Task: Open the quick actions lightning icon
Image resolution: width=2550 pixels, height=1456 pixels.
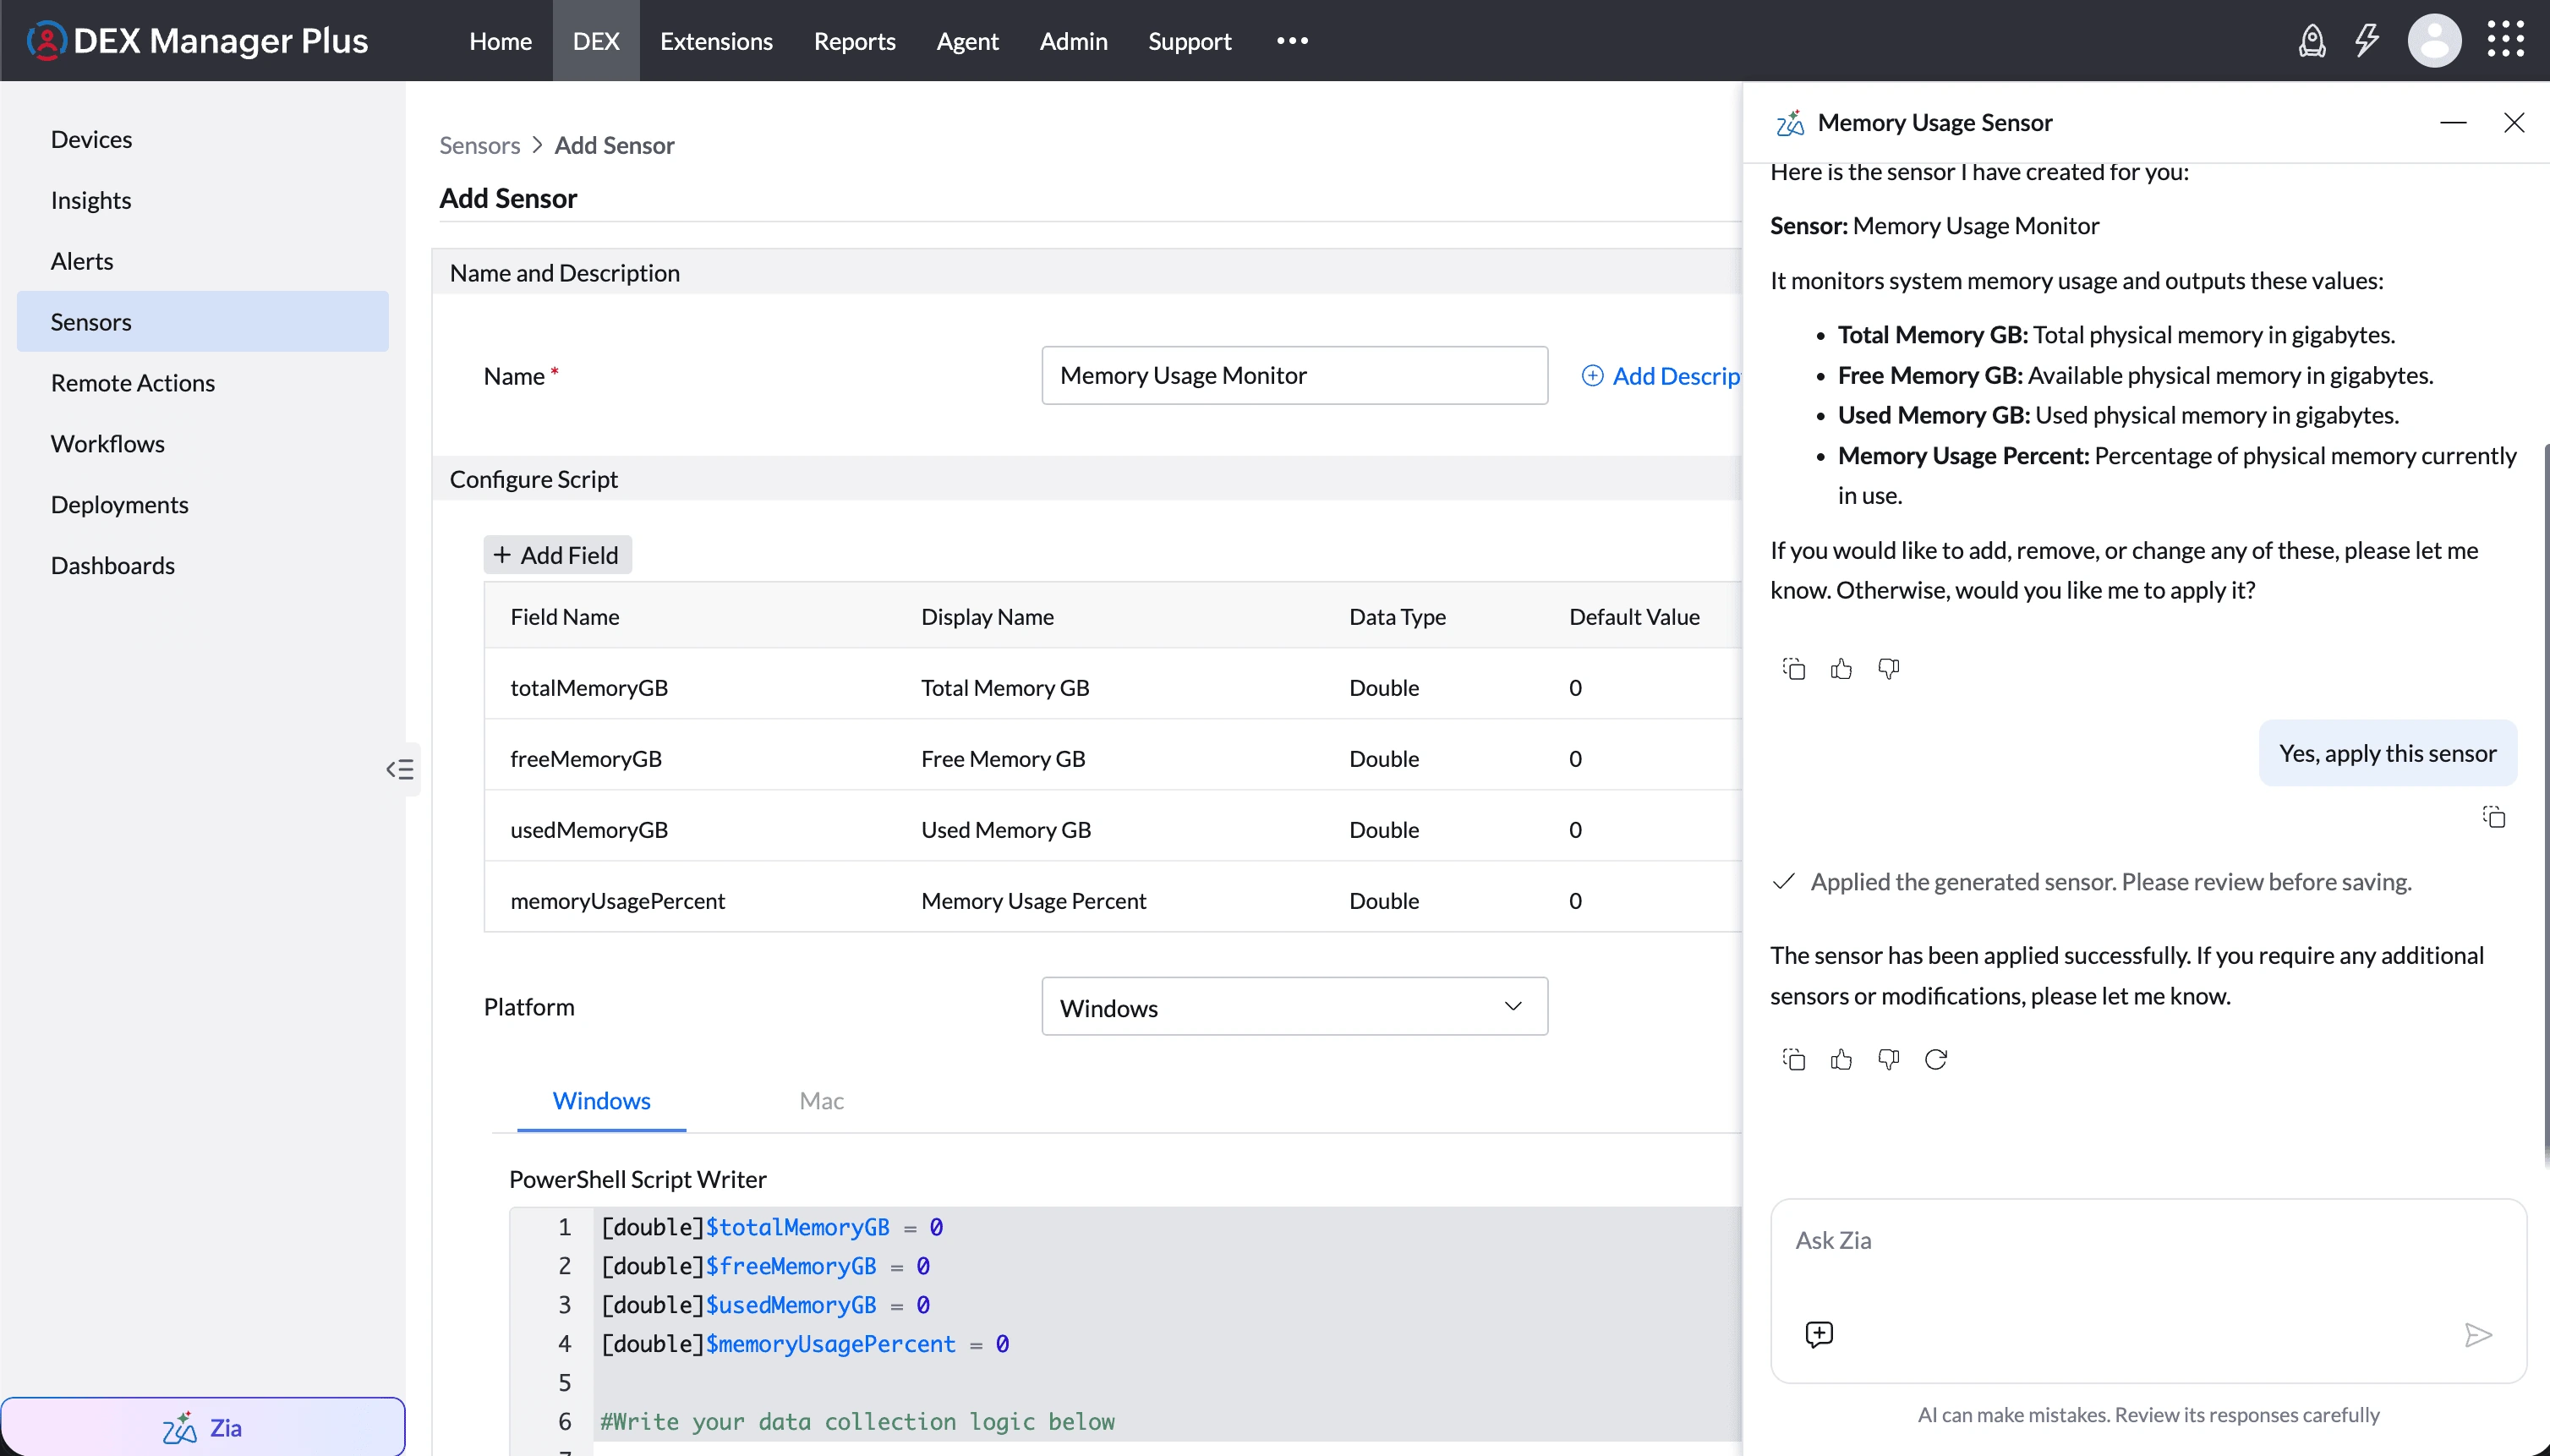Action: tap(2367, 41)
